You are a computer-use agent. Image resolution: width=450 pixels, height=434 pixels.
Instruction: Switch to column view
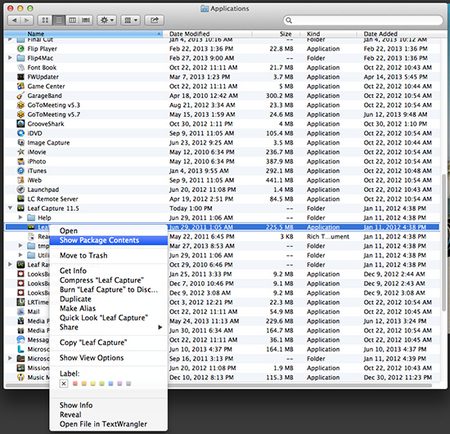72,20
